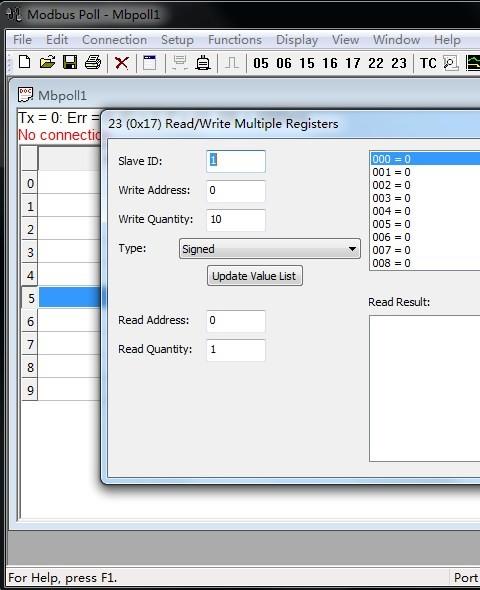This screenshot has height=590, width=480.
Task: Click the Print toolbar icon
Action: [x=93, y=62]
